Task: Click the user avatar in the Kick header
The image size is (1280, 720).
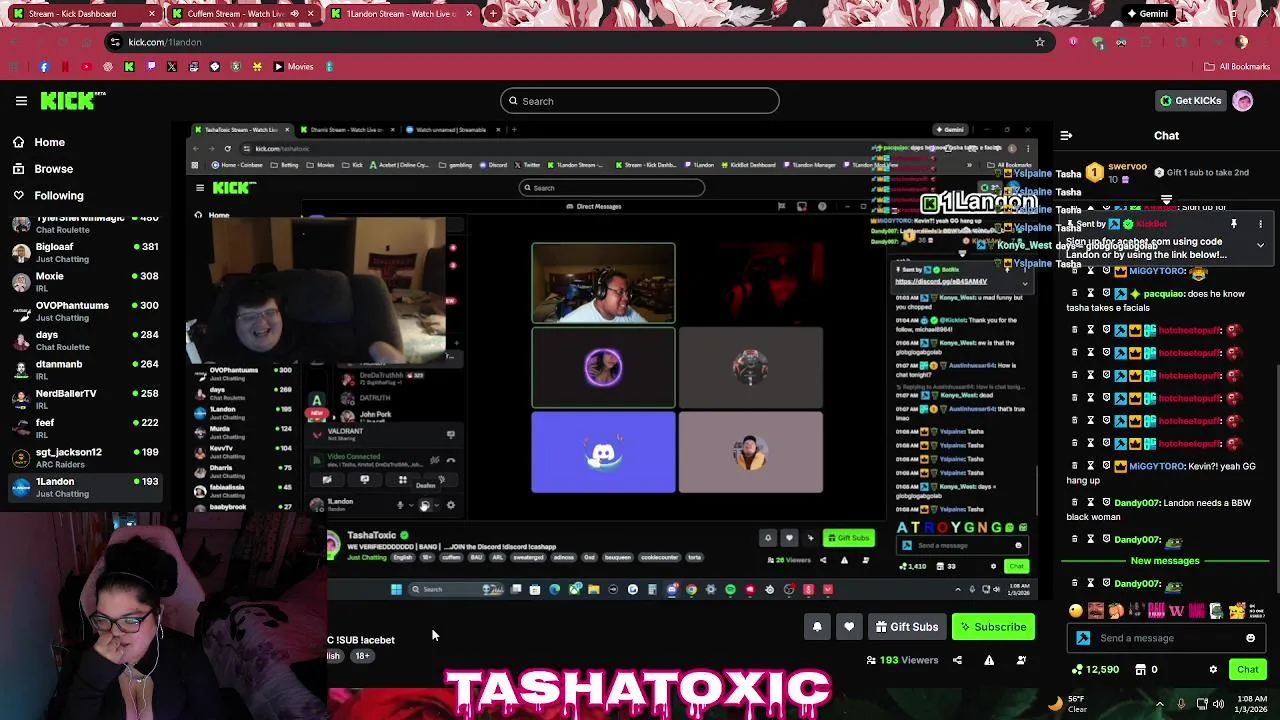Action: tap(1243, 101)
